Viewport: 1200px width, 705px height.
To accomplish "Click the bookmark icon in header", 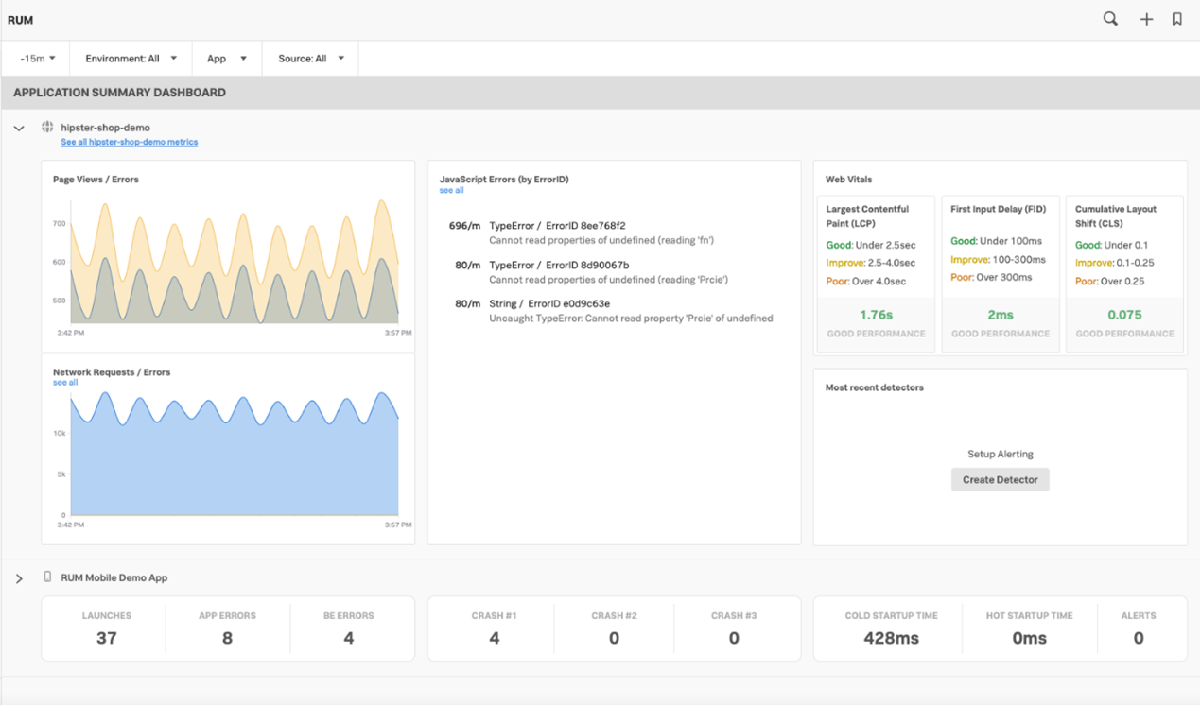I will click(x=1177, y=19).
